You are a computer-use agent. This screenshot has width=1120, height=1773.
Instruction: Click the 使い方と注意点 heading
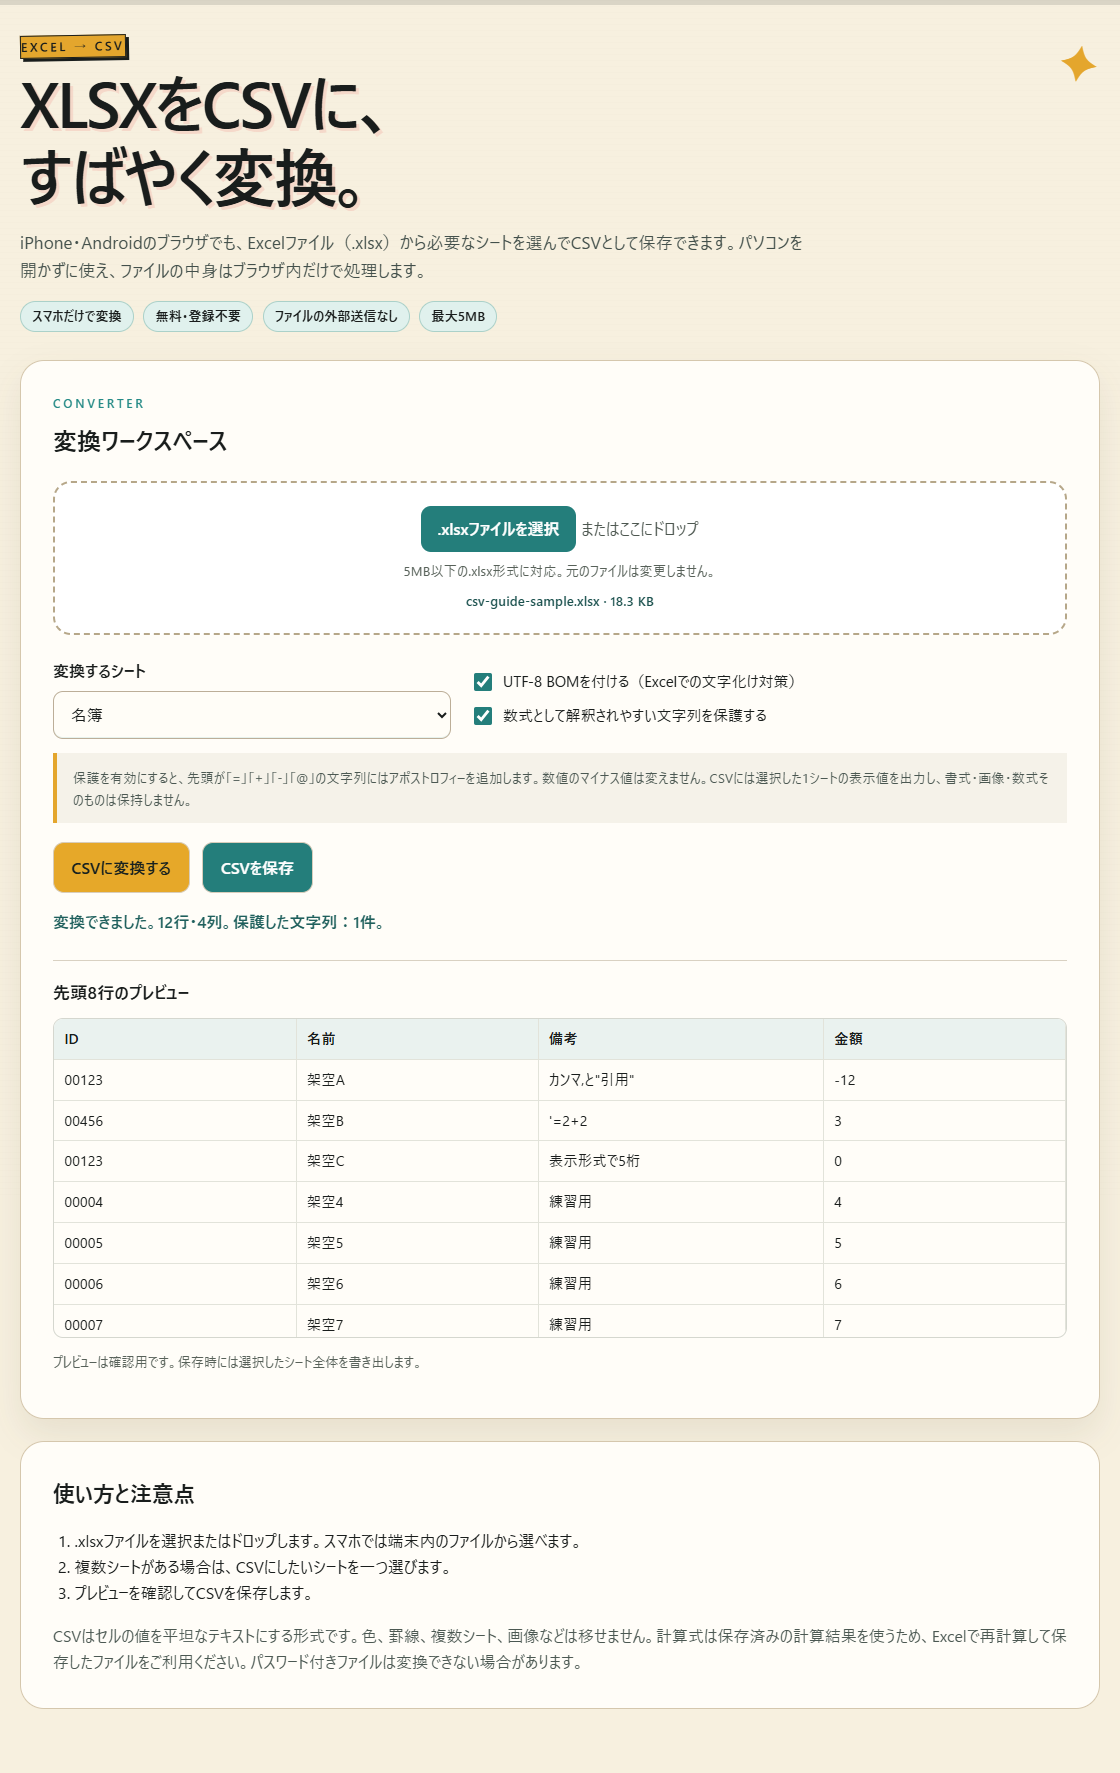click(124, 1494)
